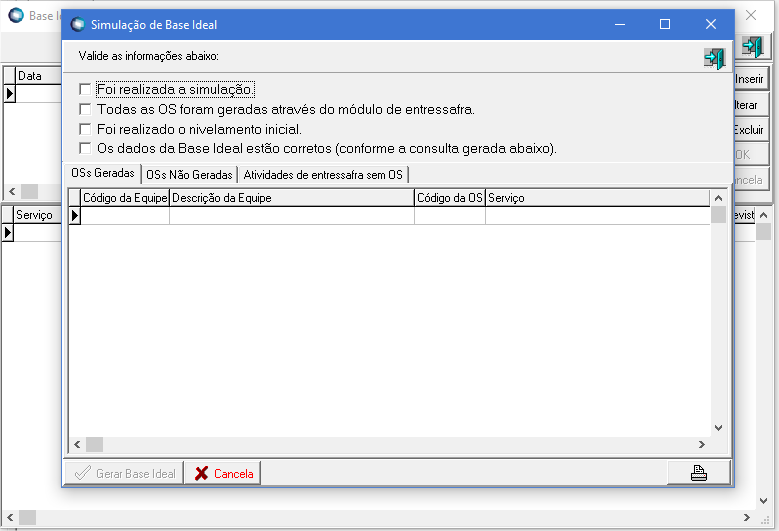The image size is (779, 531).
Task: Select the OSs Geradas tab
Action: [x=103, y=173]
